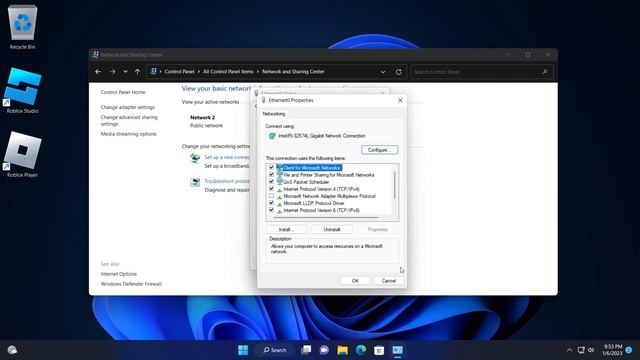This screenshot has width=640, height=360.
Task: Click OK in Ethernet0 Properties
Action: click(355, 281)
